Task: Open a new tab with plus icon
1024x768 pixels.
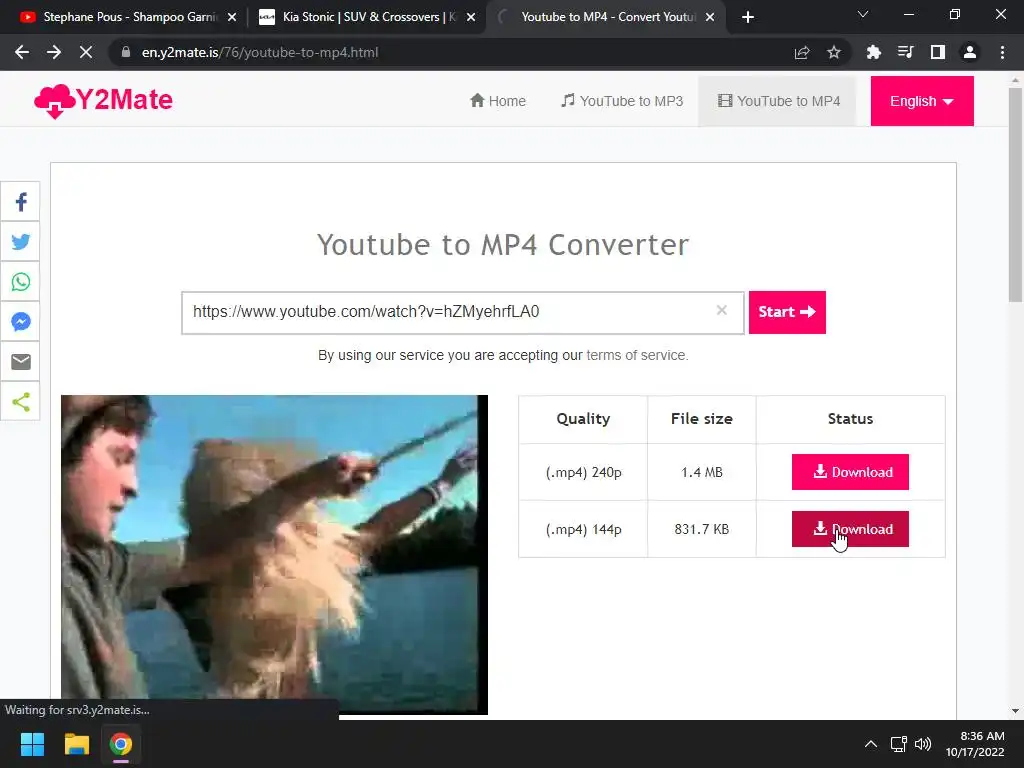Action: pyautogui.click(x=748, y=17)
